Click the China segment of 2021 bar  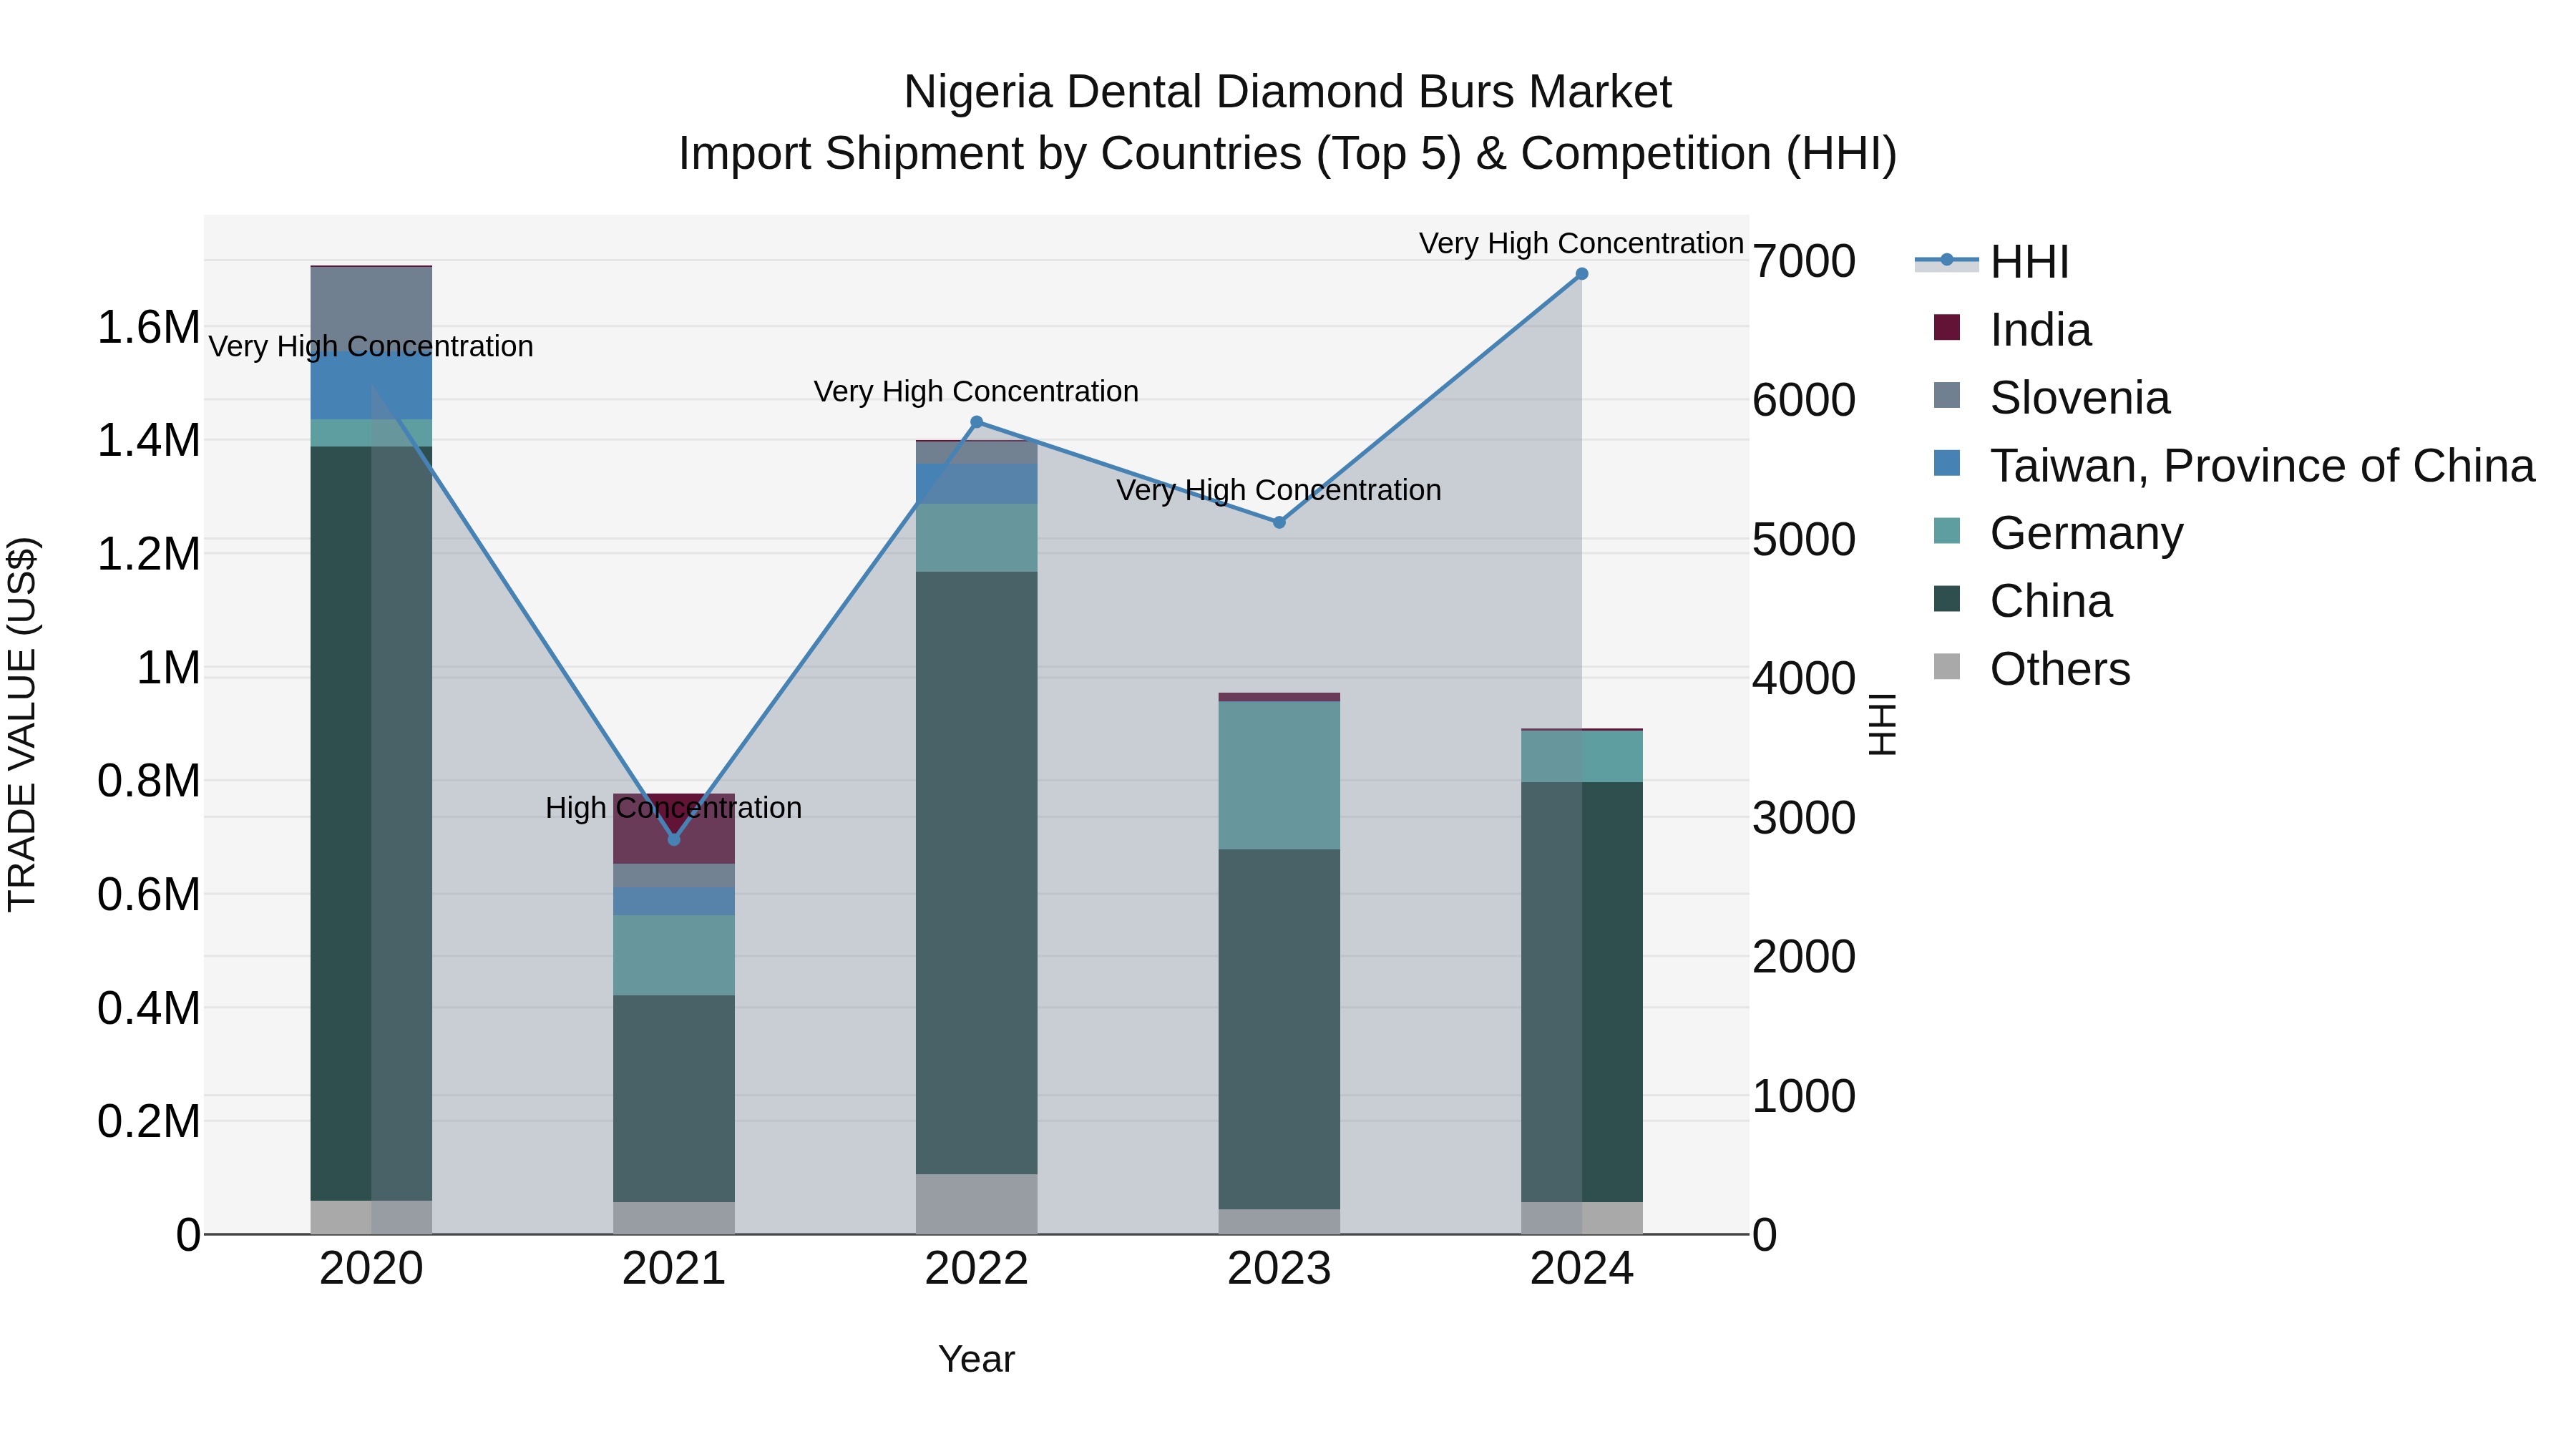point(674,1098)
